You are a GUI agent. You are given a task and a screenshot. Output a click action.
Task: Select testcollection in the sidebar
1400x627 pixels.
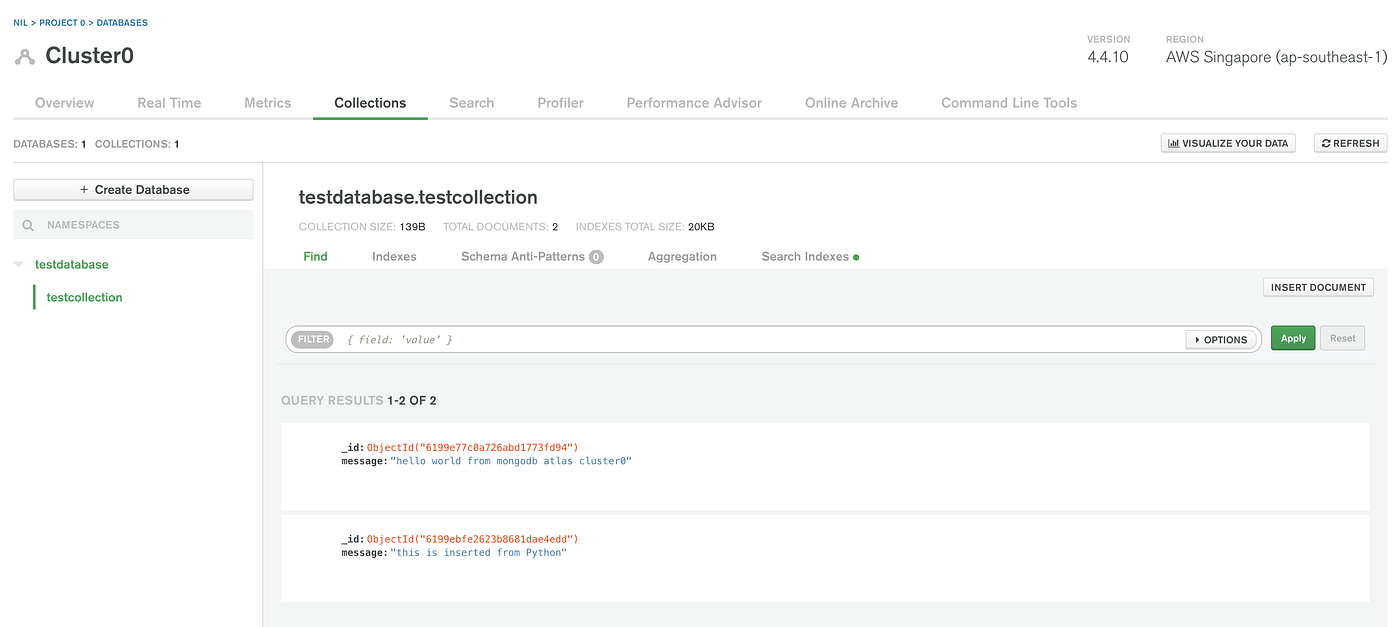[x=84, y=297]
